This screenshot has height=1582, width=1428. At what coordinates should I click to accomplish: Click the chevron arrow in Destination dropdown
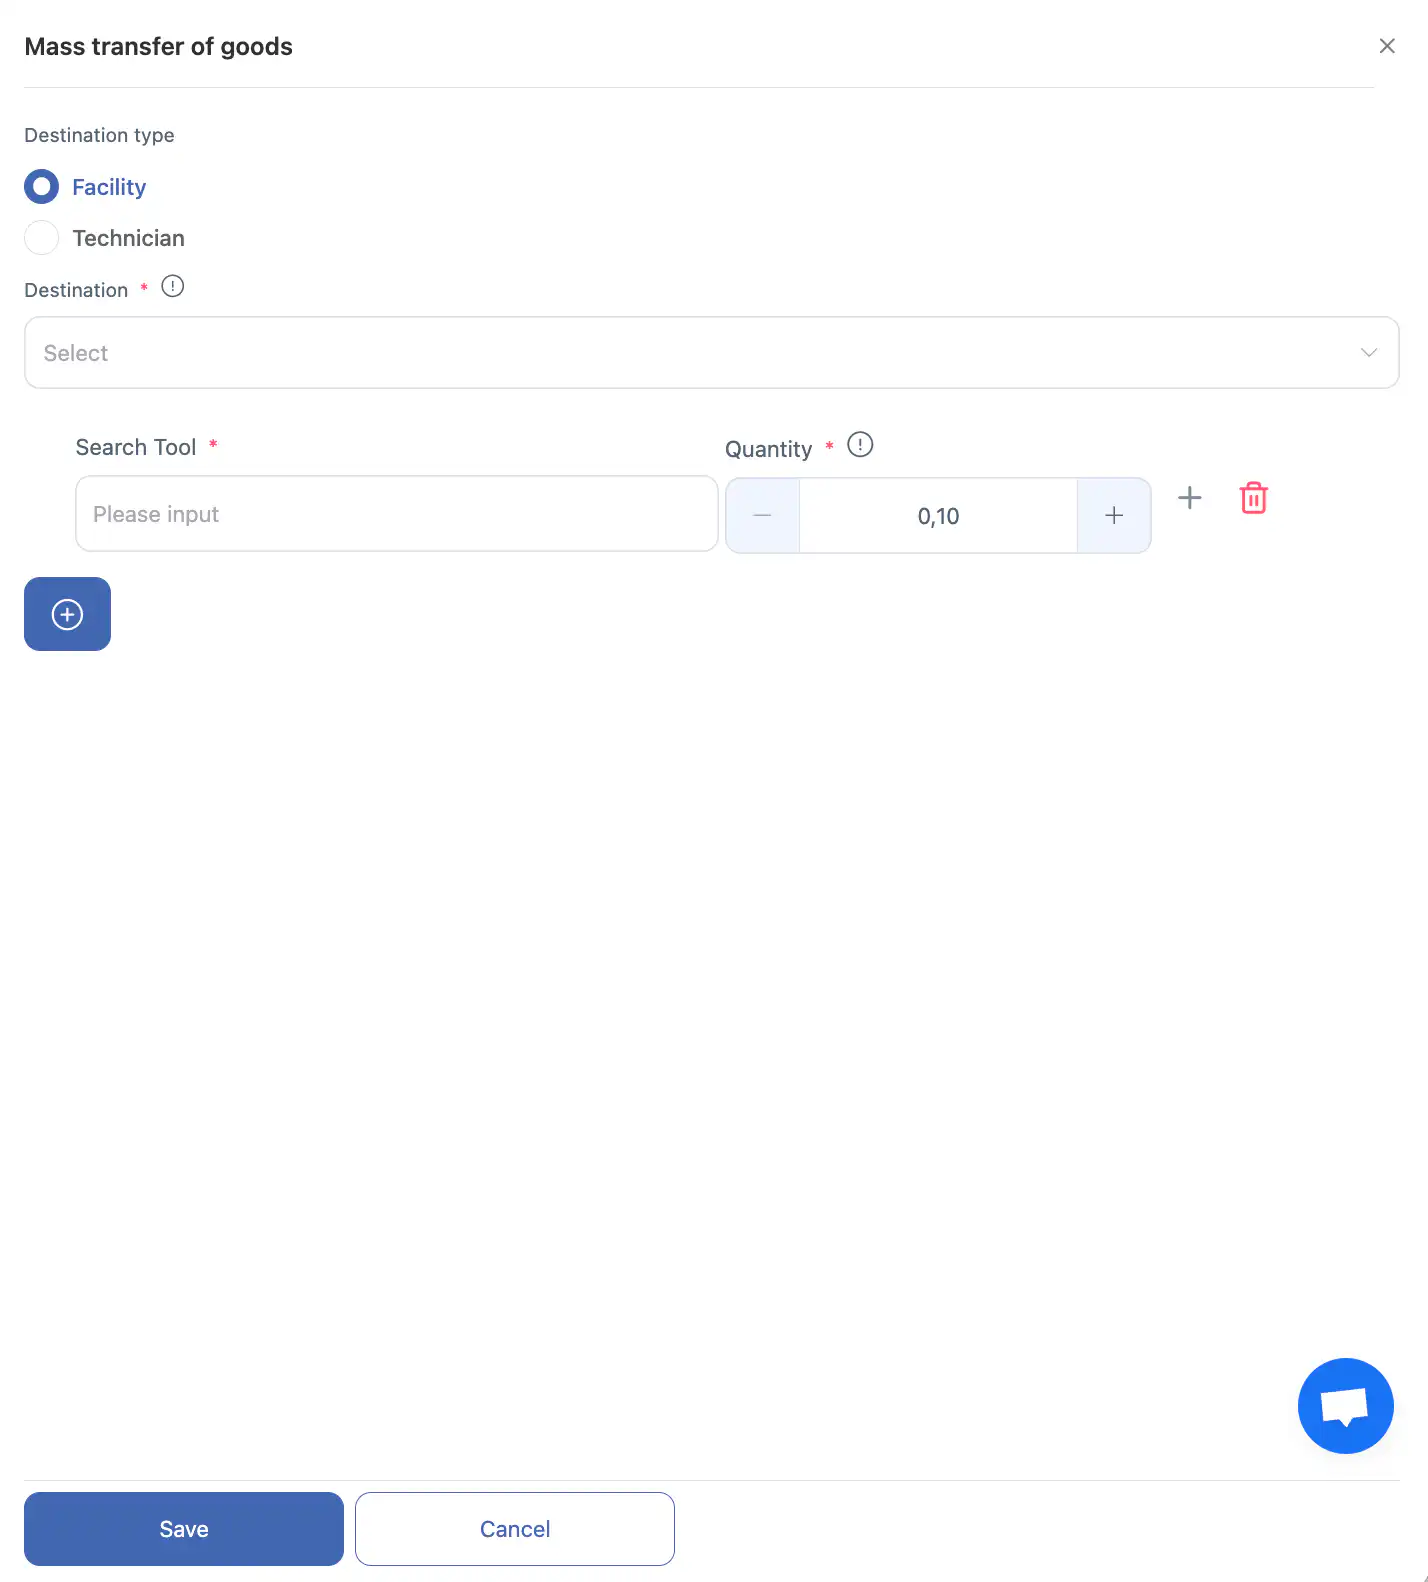tap(1369, 353)
